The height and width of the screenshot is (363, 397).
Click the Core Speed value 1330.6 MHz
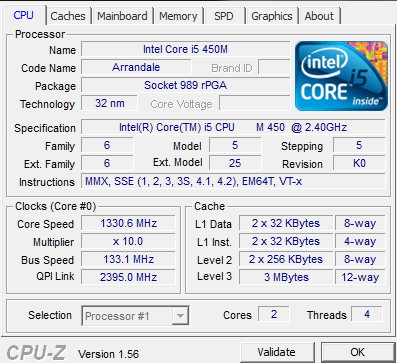(x=128, y=223)
